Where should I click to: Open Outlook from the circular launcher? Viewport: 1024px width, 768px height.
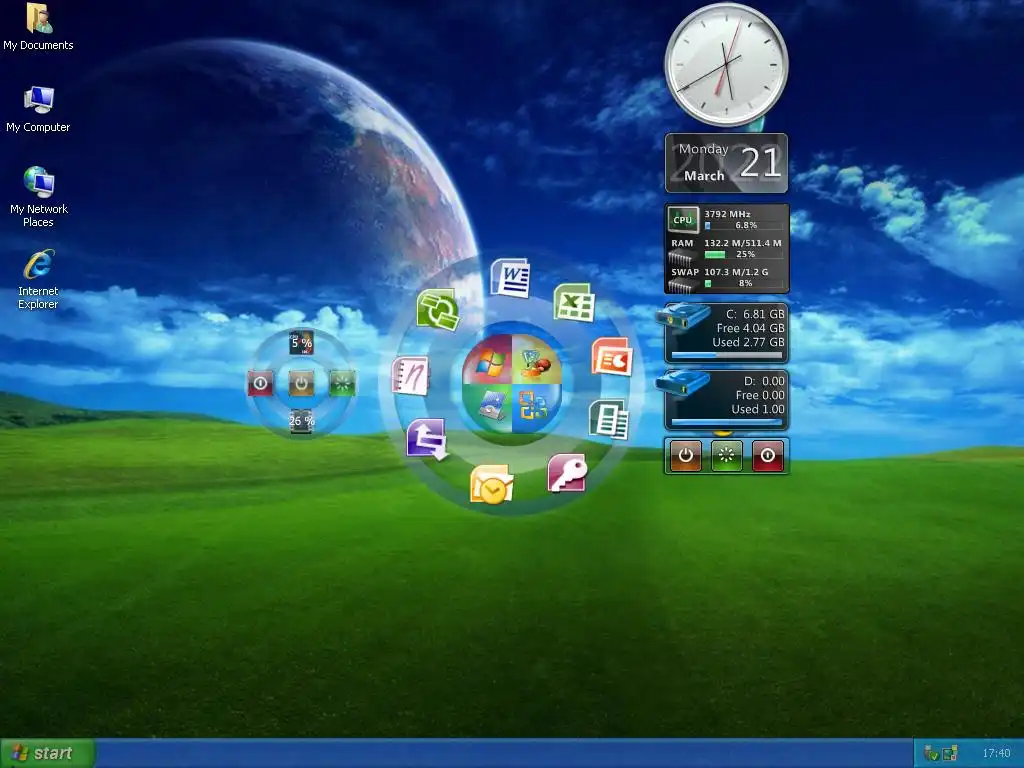(x=491, y=484)
